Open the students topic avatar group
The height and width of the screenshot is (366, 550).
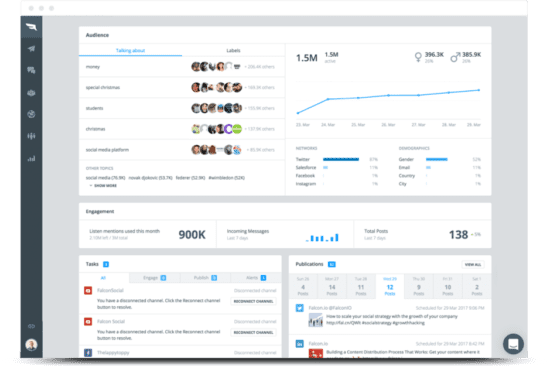tap(217, 108)
